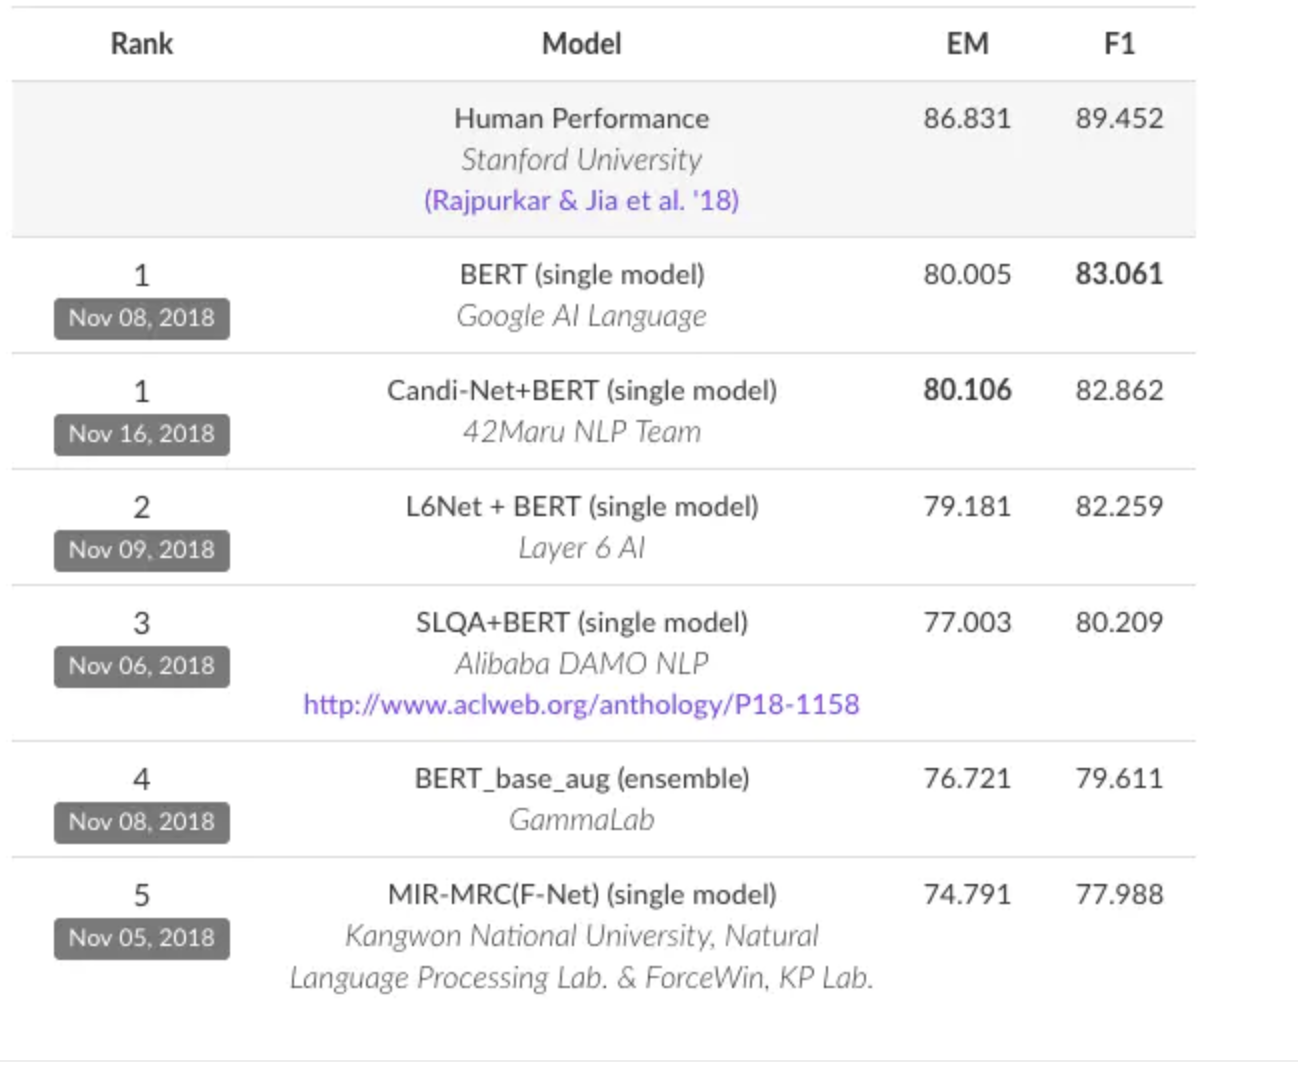Click the L6Net + BERT (single model) title
The image size is (1302, 1068).
click(x=582, y=507)
